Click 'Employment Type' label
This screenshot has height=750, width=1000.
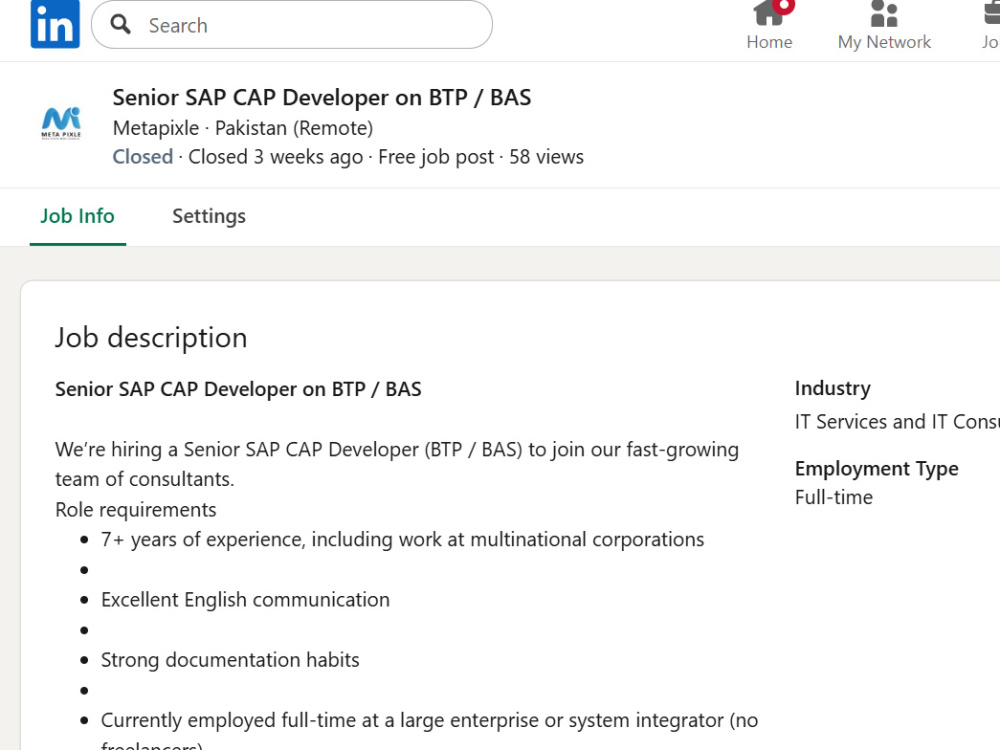876,469
